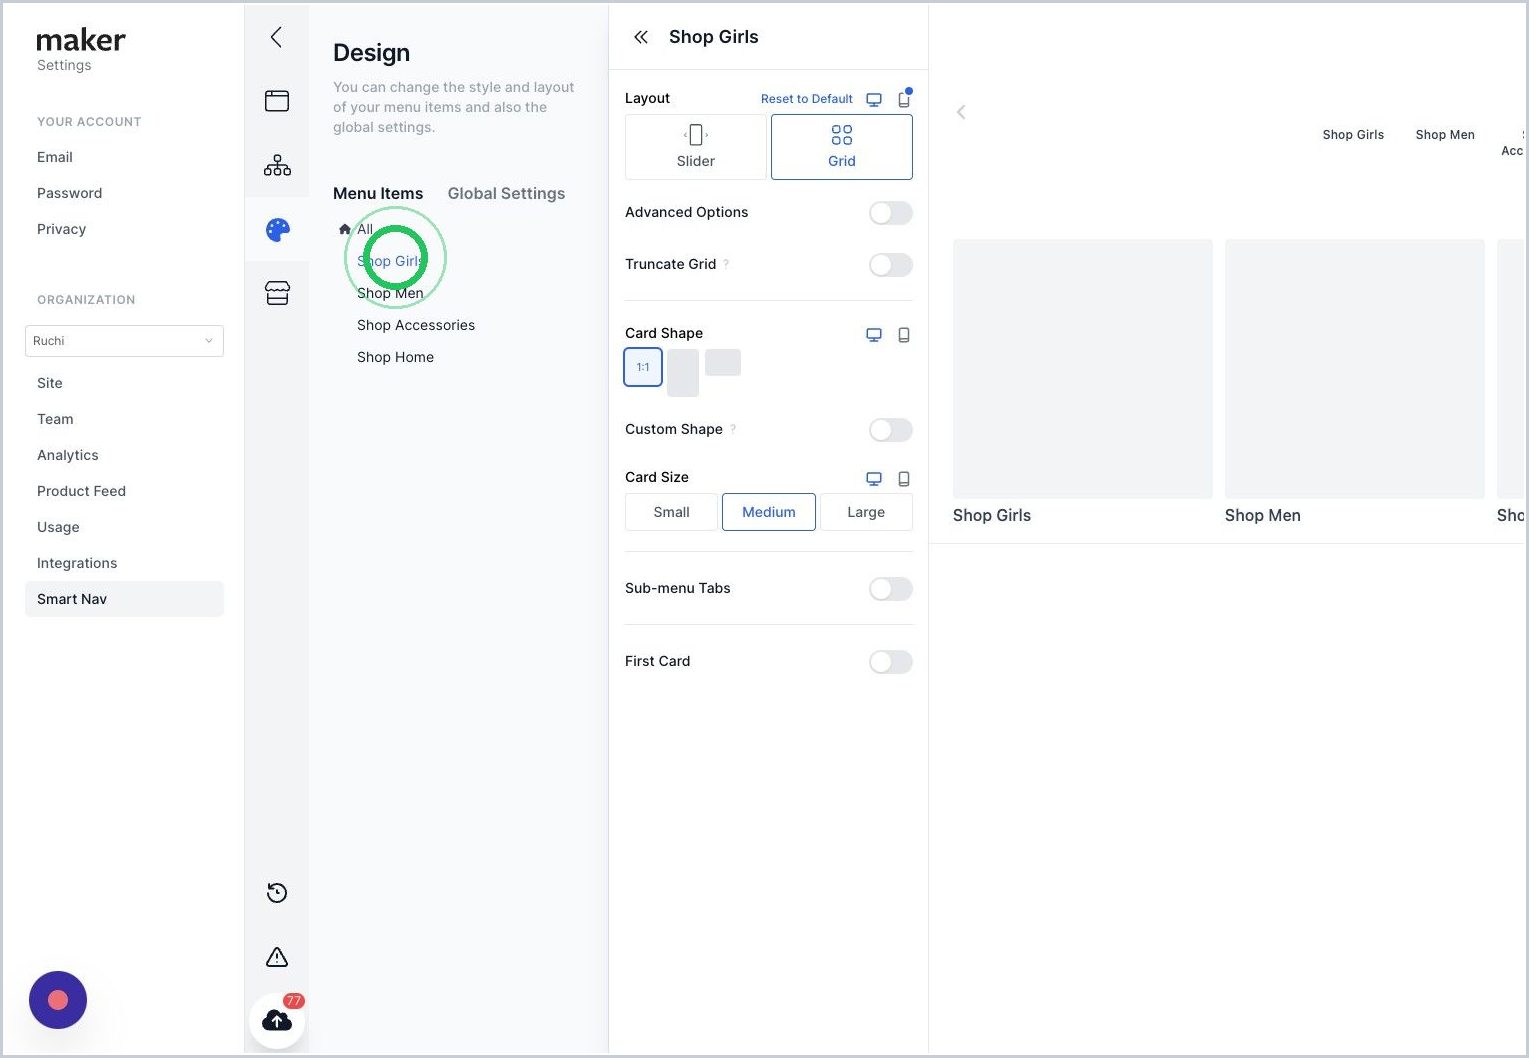The height and width of the screenshot is (1058, 1529).
Task: Select the Design palette icon
Action: coord(277,230)
